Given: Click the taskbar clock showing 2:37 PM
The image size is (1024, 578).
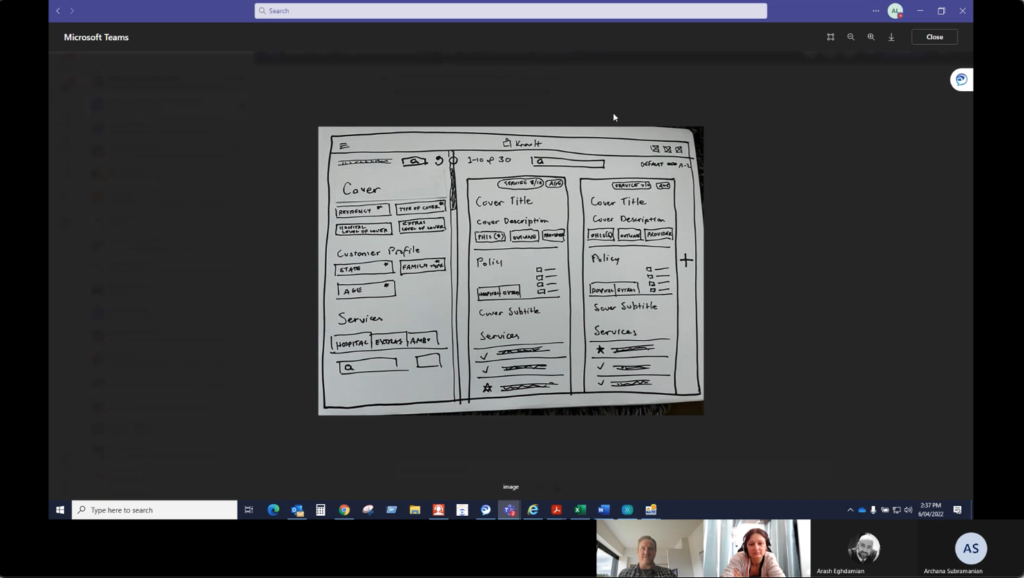Looking at the screenshot, I should pyautogui.click(x=932, y=510).
